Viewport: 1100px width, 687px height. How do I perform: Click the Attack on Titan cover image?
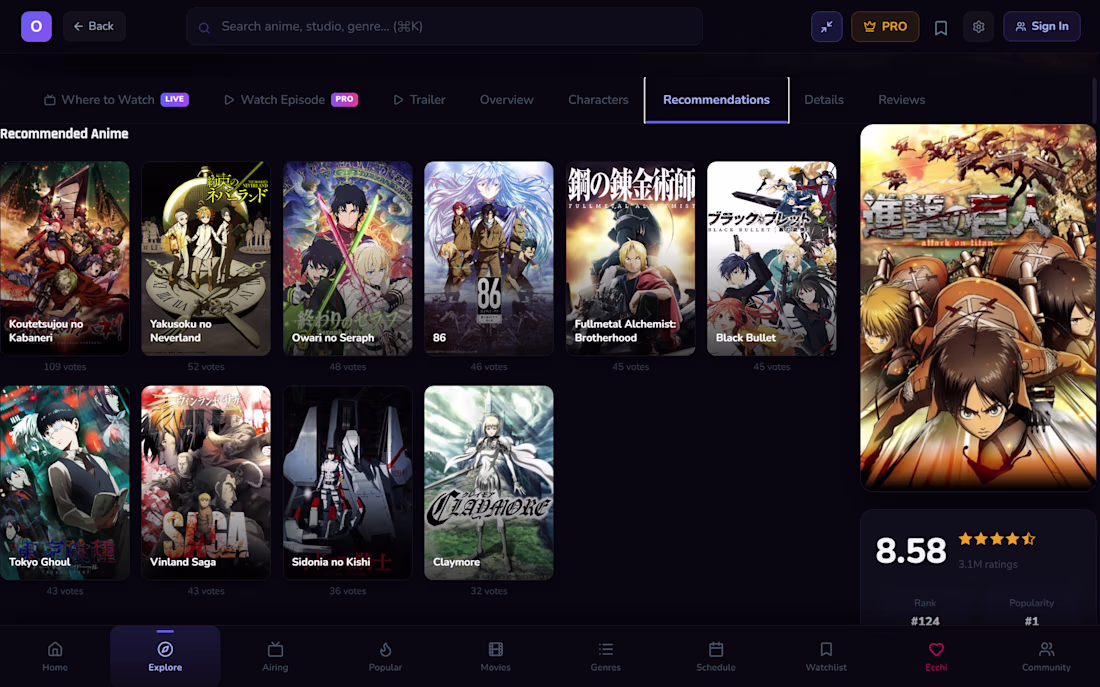tap(978, 307)
